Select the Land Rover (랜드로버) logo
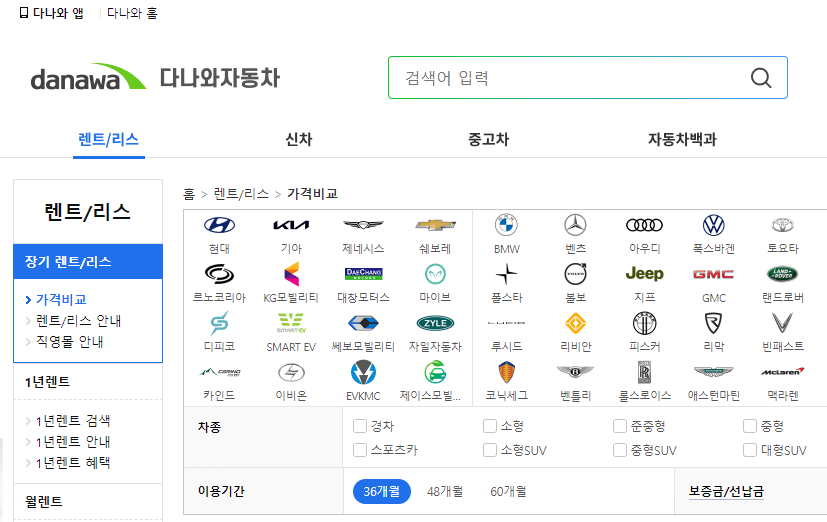This screenshot has width=827, height=522. [x=783, y=274]
